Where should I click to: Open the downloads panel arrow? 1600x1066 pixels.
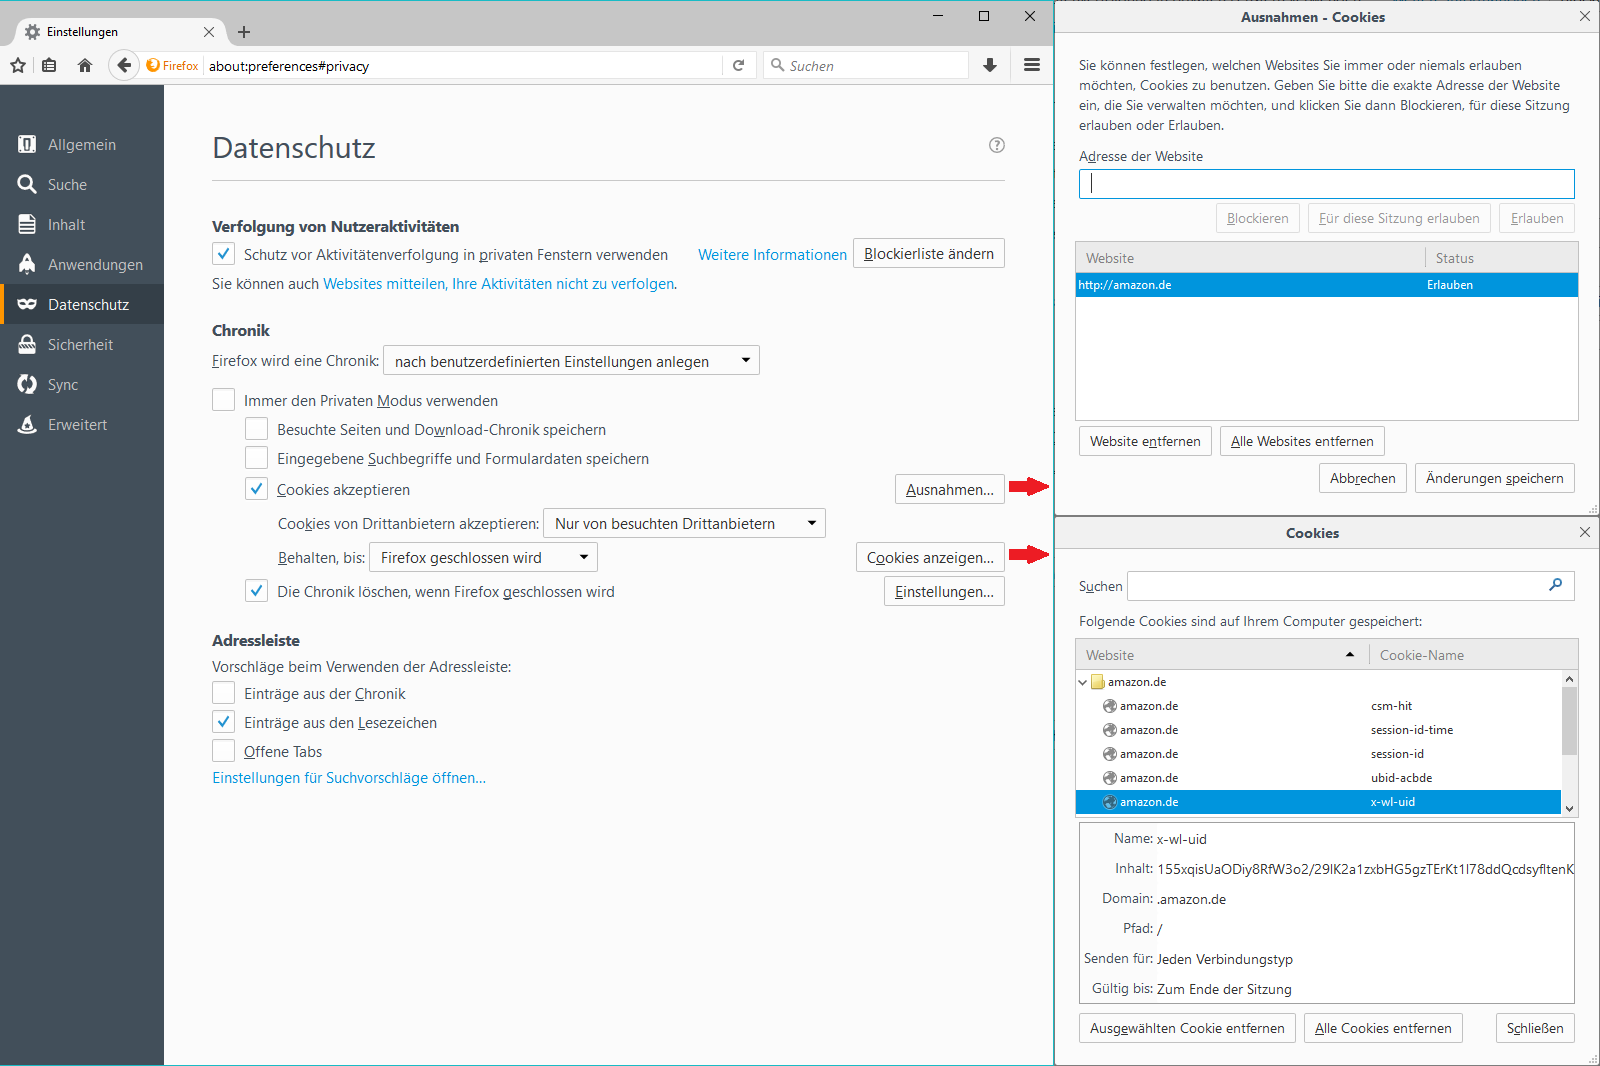coord(990,66)
